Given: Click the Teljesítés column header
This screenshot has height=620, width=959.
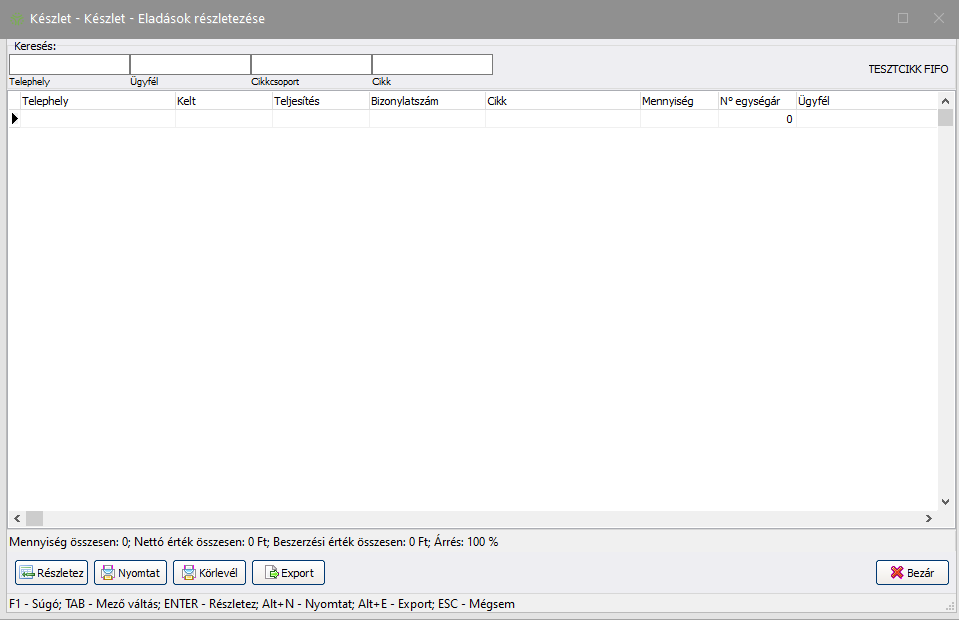Looking at the screenshot, I should [x=320, y=101].
